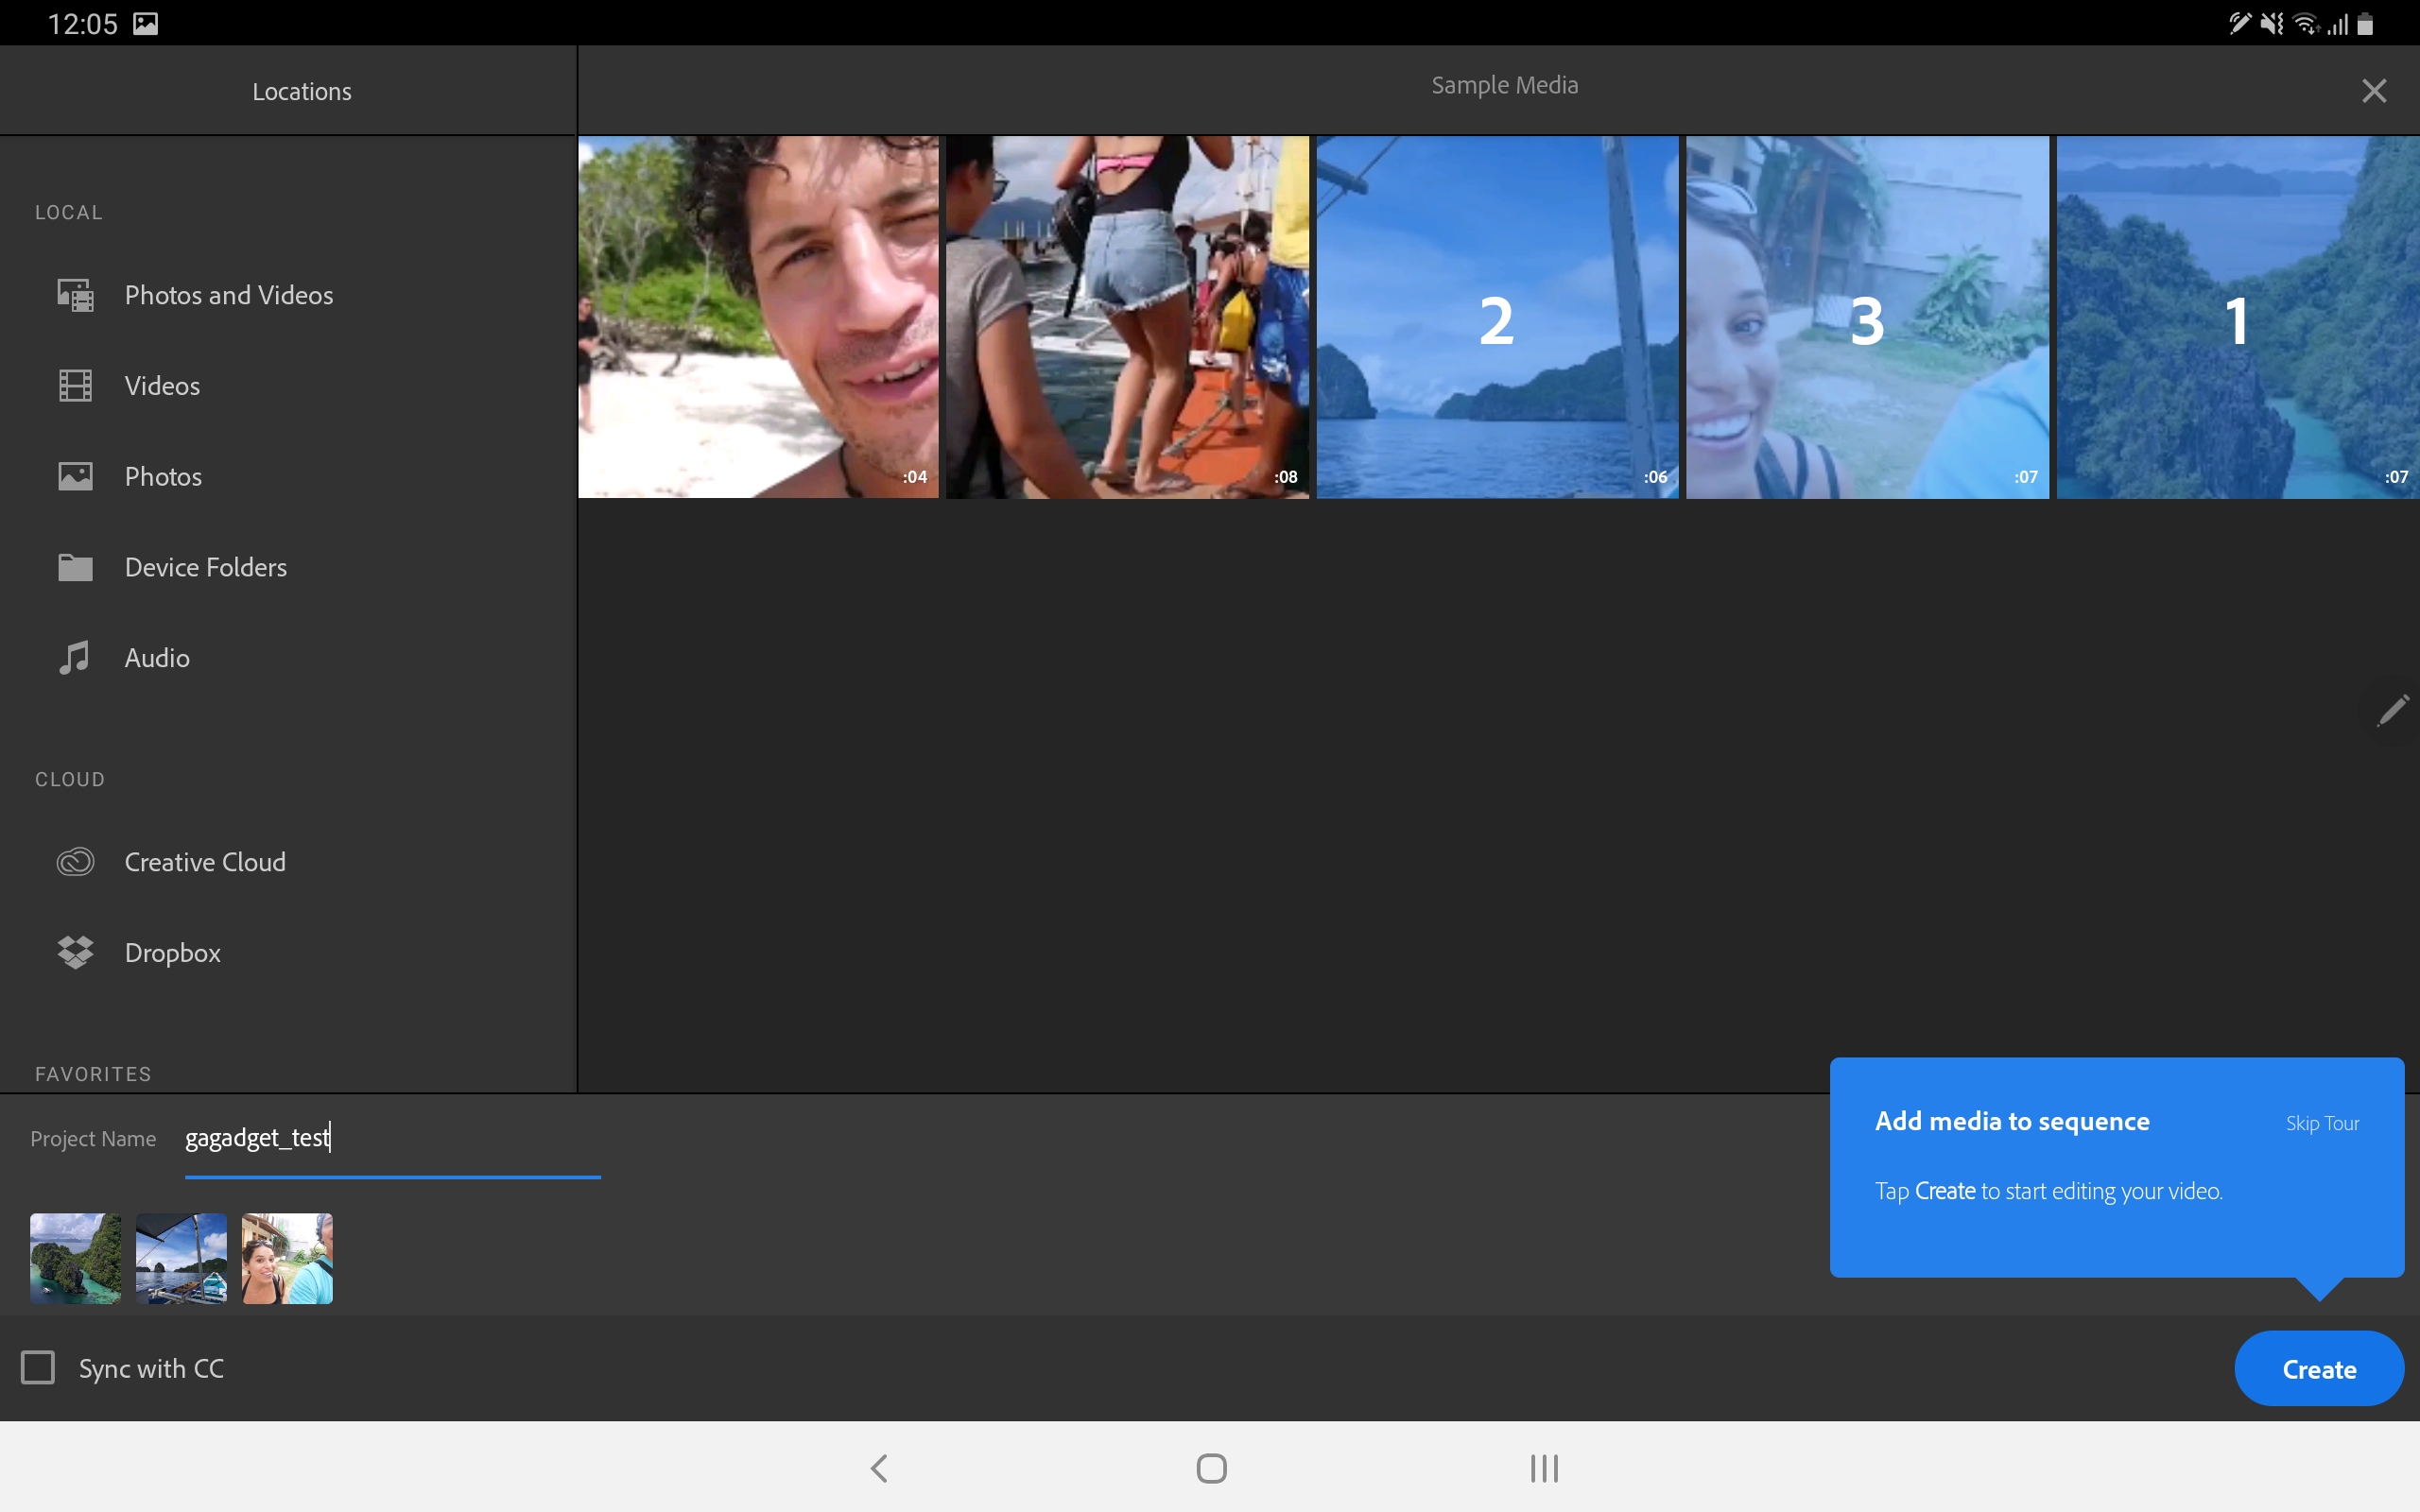The height and width of the screenshot is (1512, 2420).
Task: Click Skip Tour link in tooltip
Action: click(x=2321, y=1123)
